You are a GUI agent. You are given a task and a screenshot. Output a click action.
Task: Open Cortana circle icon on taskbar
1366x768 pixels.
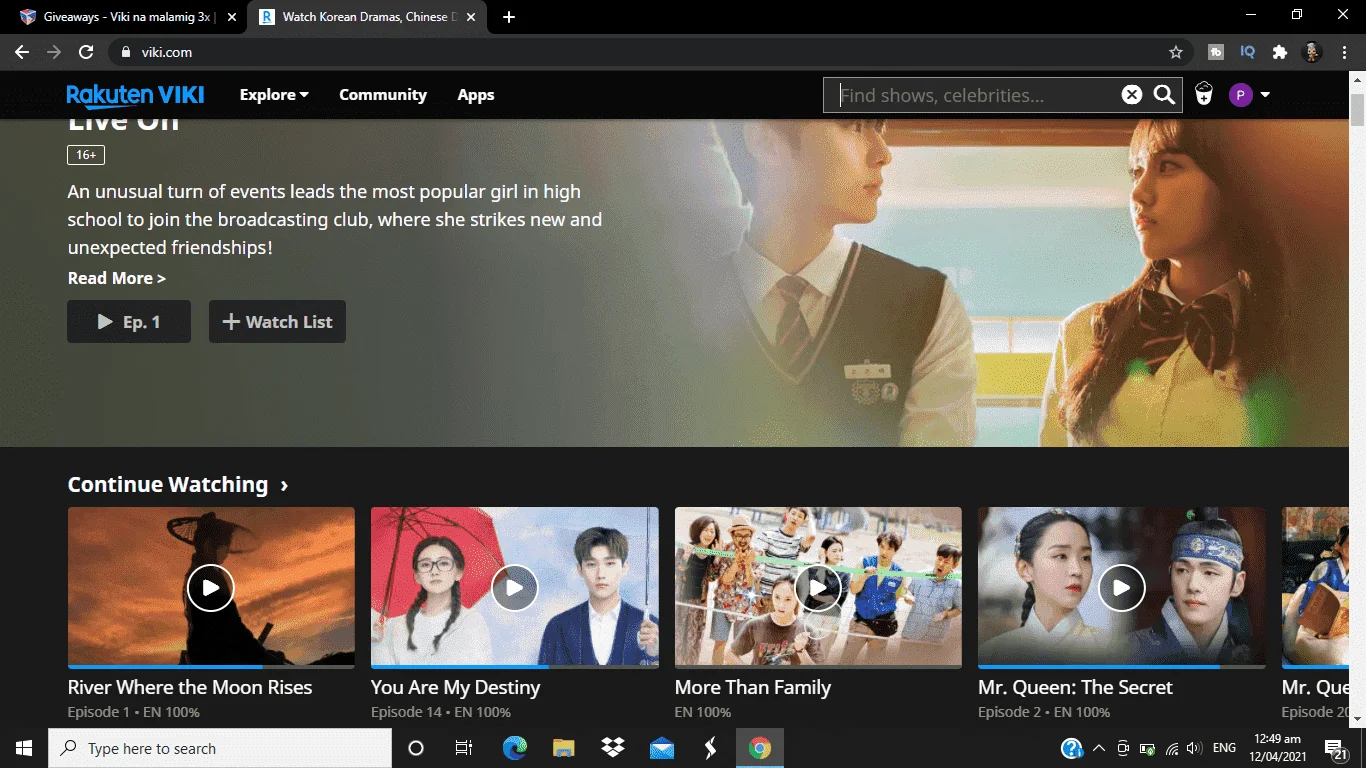[x=416, y=748]
